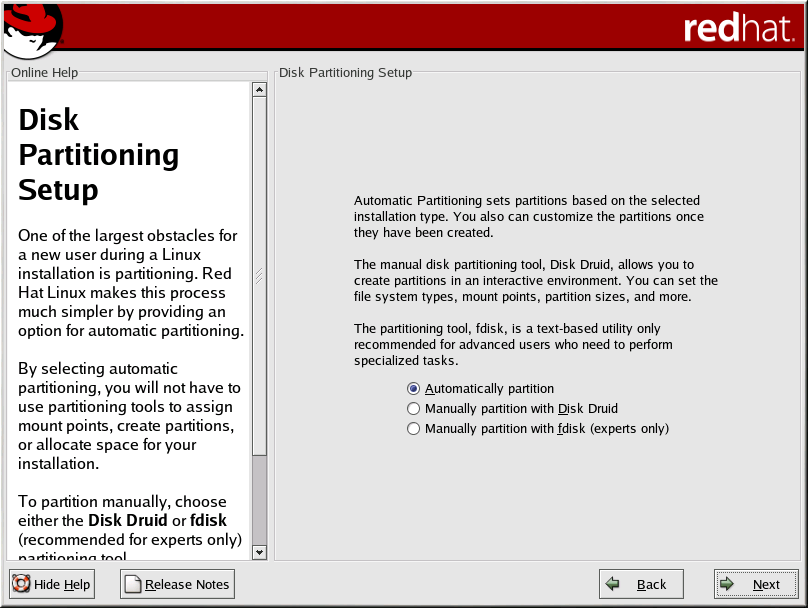The width and height of the screenshot is (808, 608).
Task: Click the Red Hat Shadowman logo
Action: pyautogui.click(x=32, y=29)
